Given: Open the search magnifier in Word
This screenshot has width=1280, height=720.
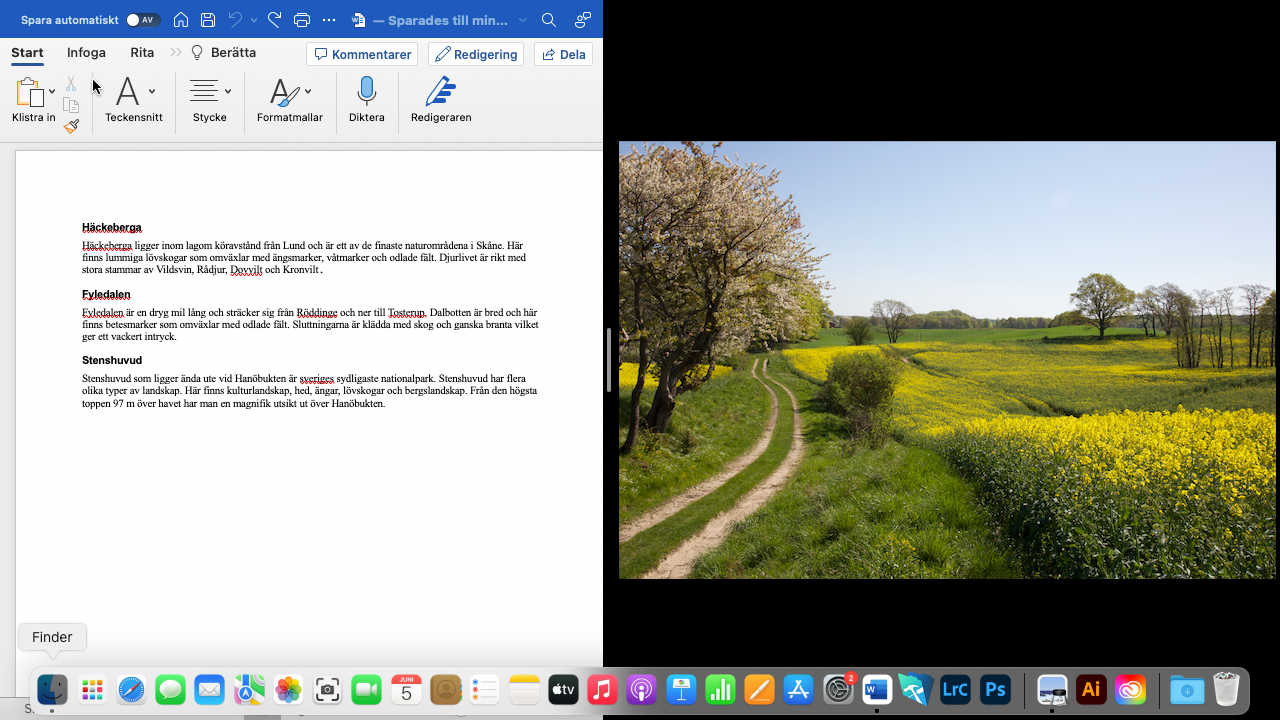Looking at the screenshot, I should coord(549,20).
